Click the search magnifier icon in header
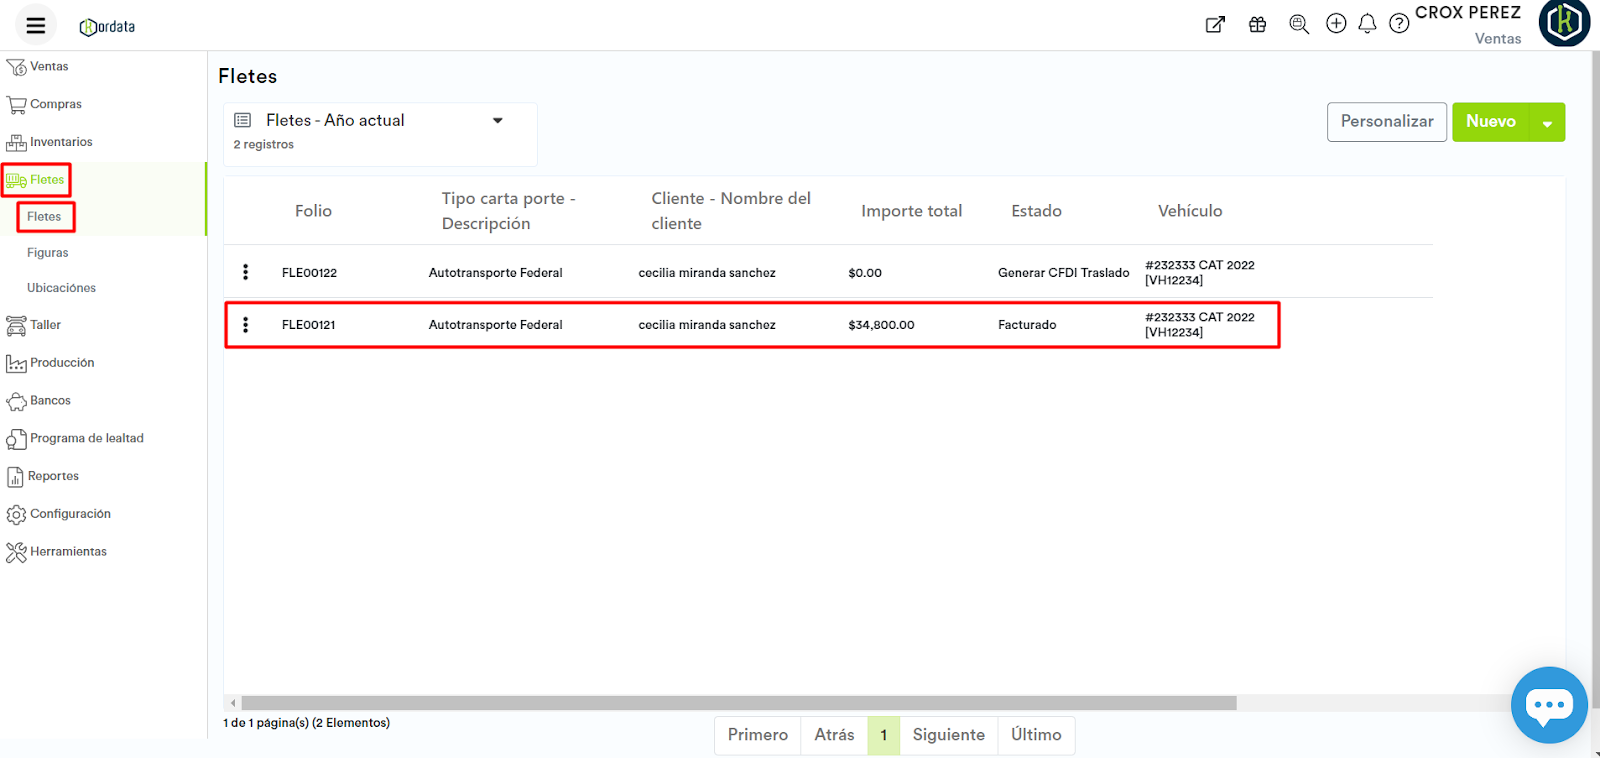The height and width of the screenshot is (758, 1600). point(1299,25)
